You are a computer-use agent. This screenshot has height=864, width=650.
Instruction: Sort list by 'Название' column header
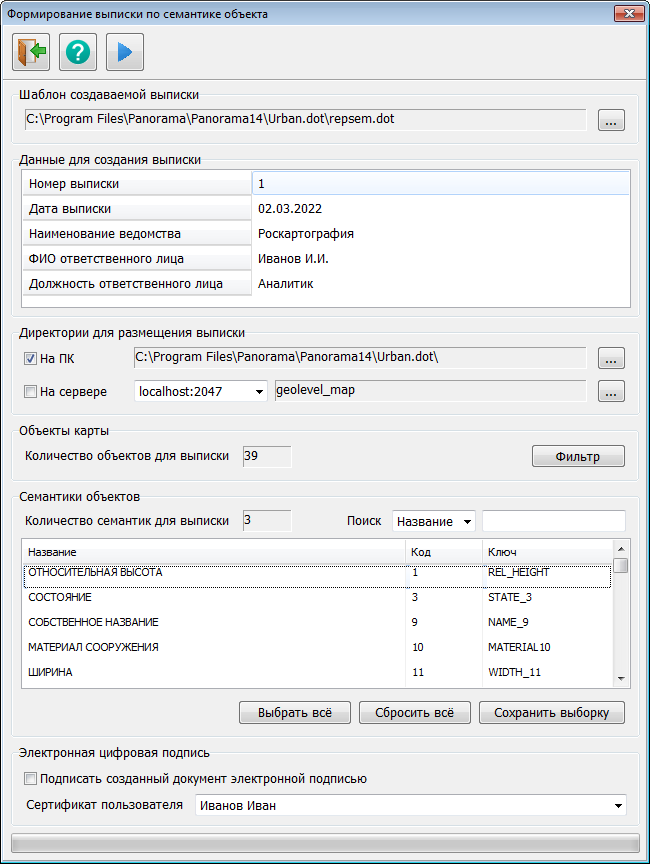[213, 552]
